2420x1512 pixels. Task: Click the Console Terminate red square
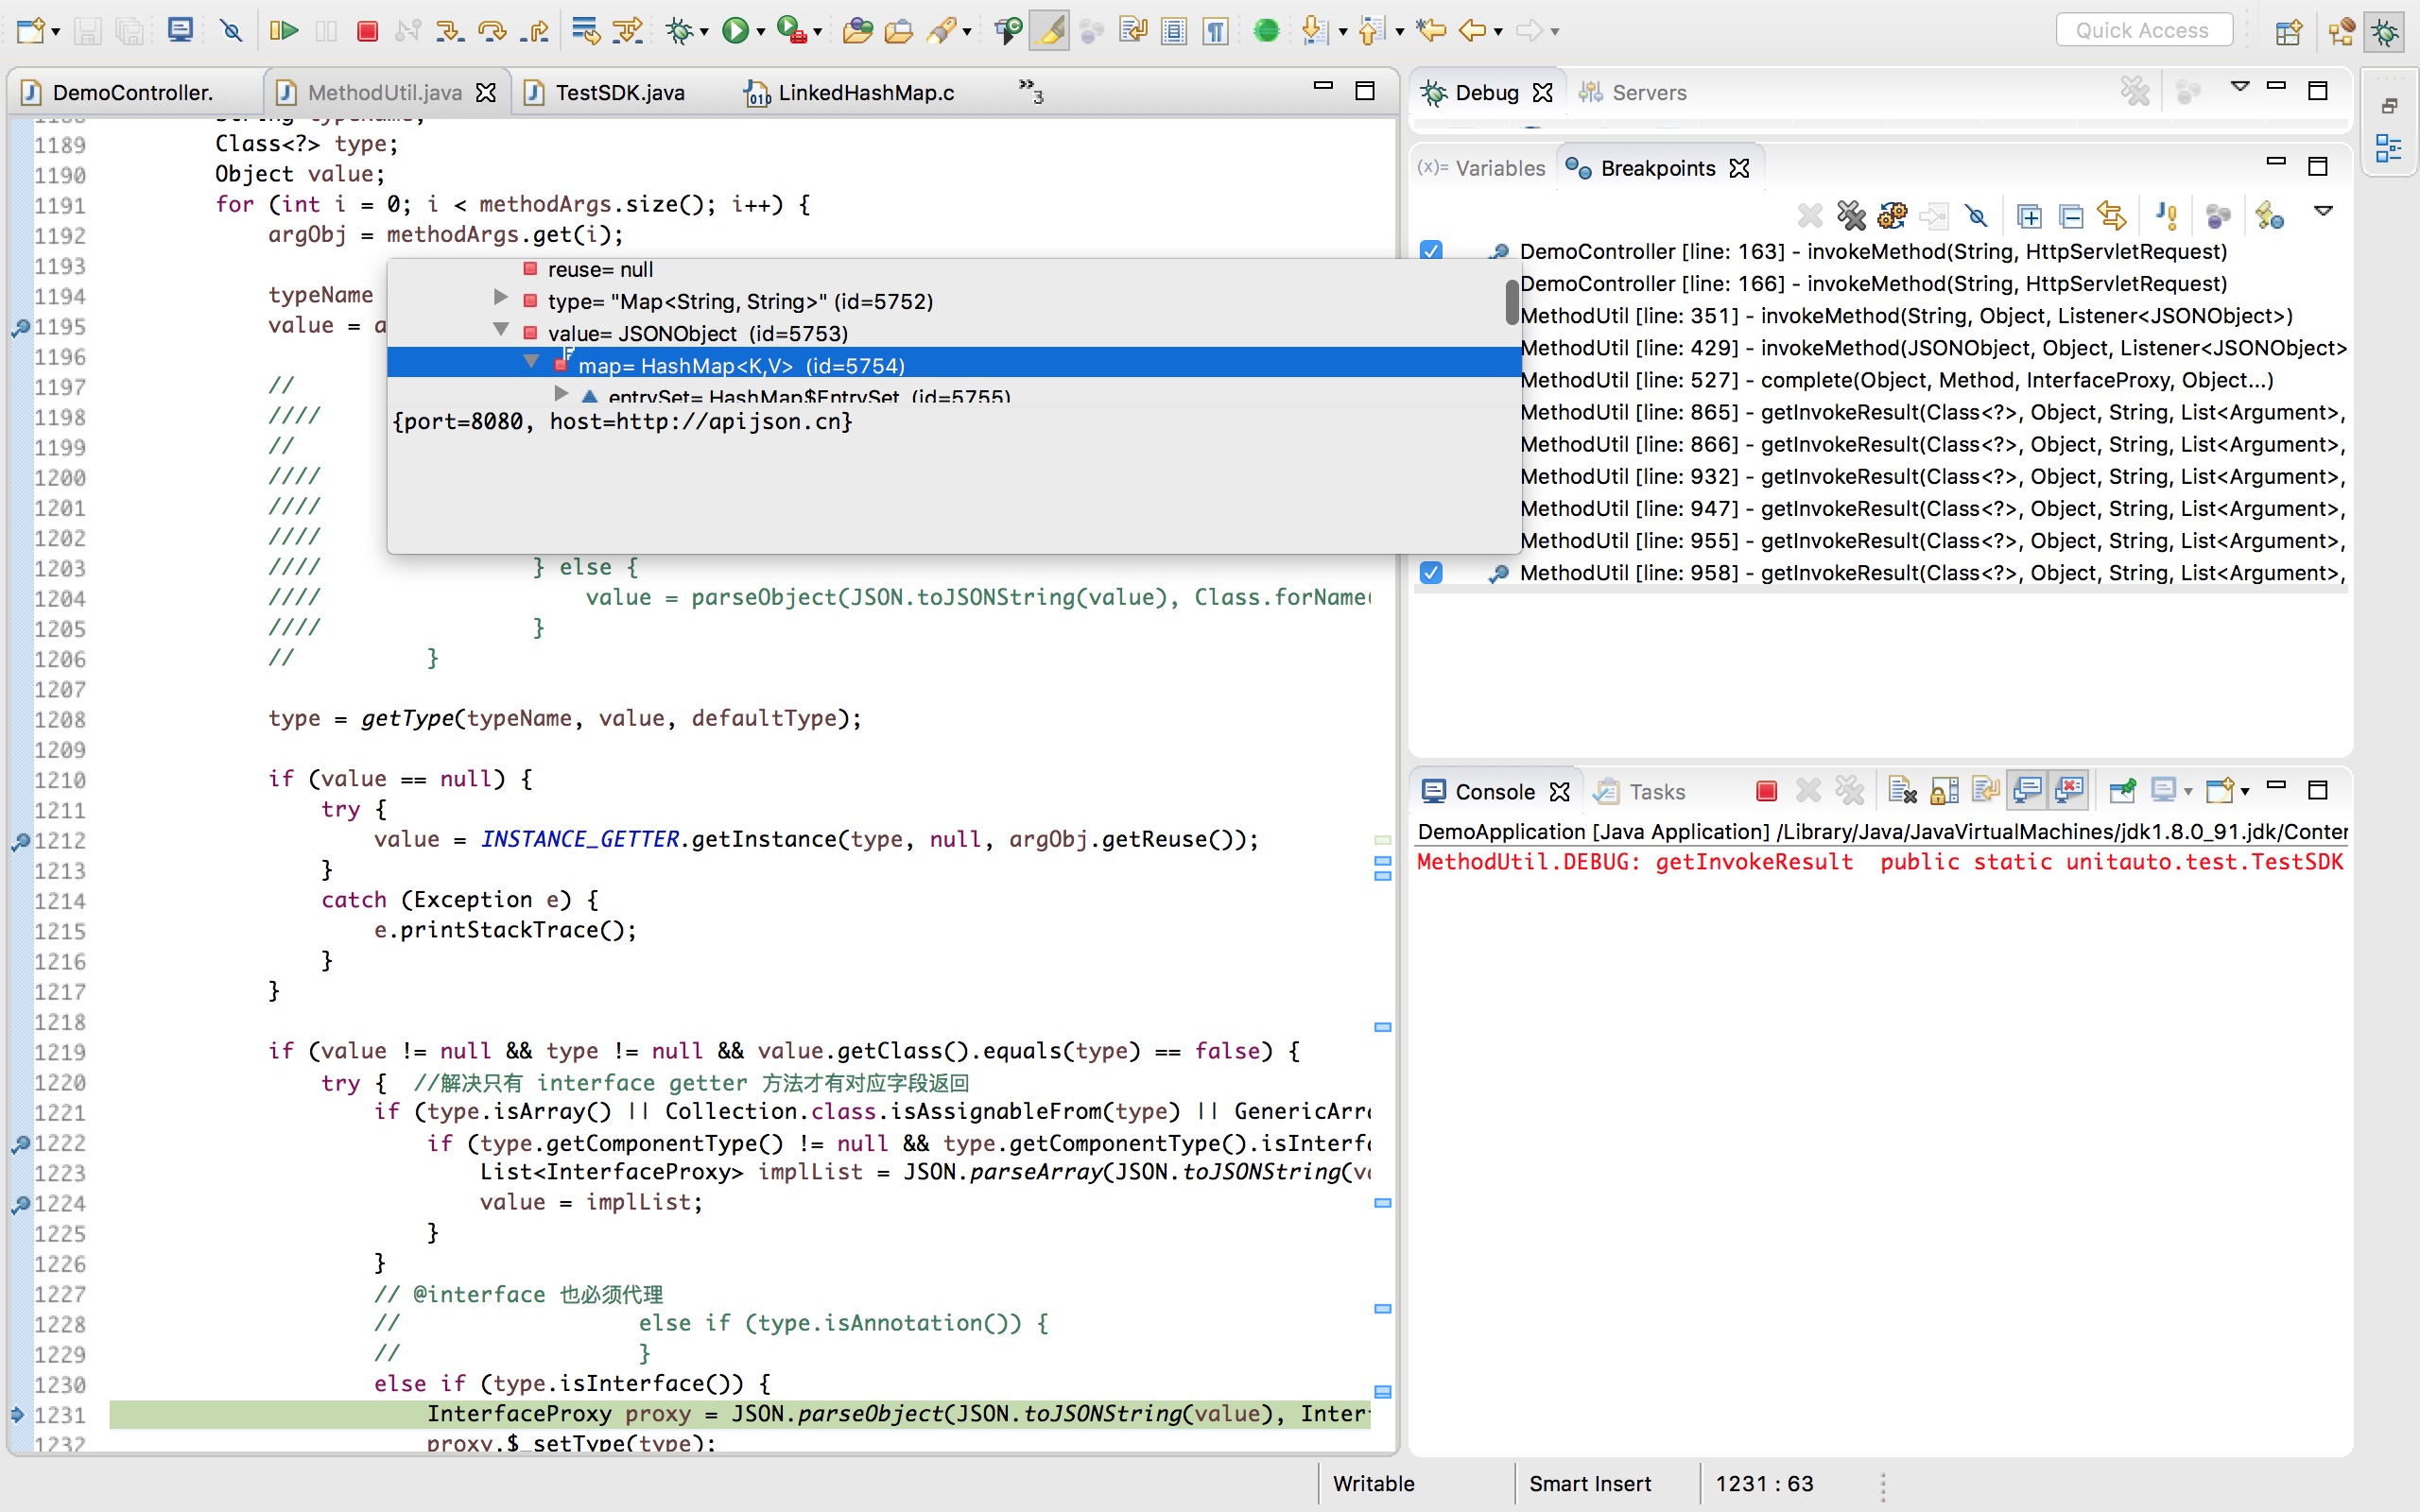pyautogui.click(x=1766, y=791)
